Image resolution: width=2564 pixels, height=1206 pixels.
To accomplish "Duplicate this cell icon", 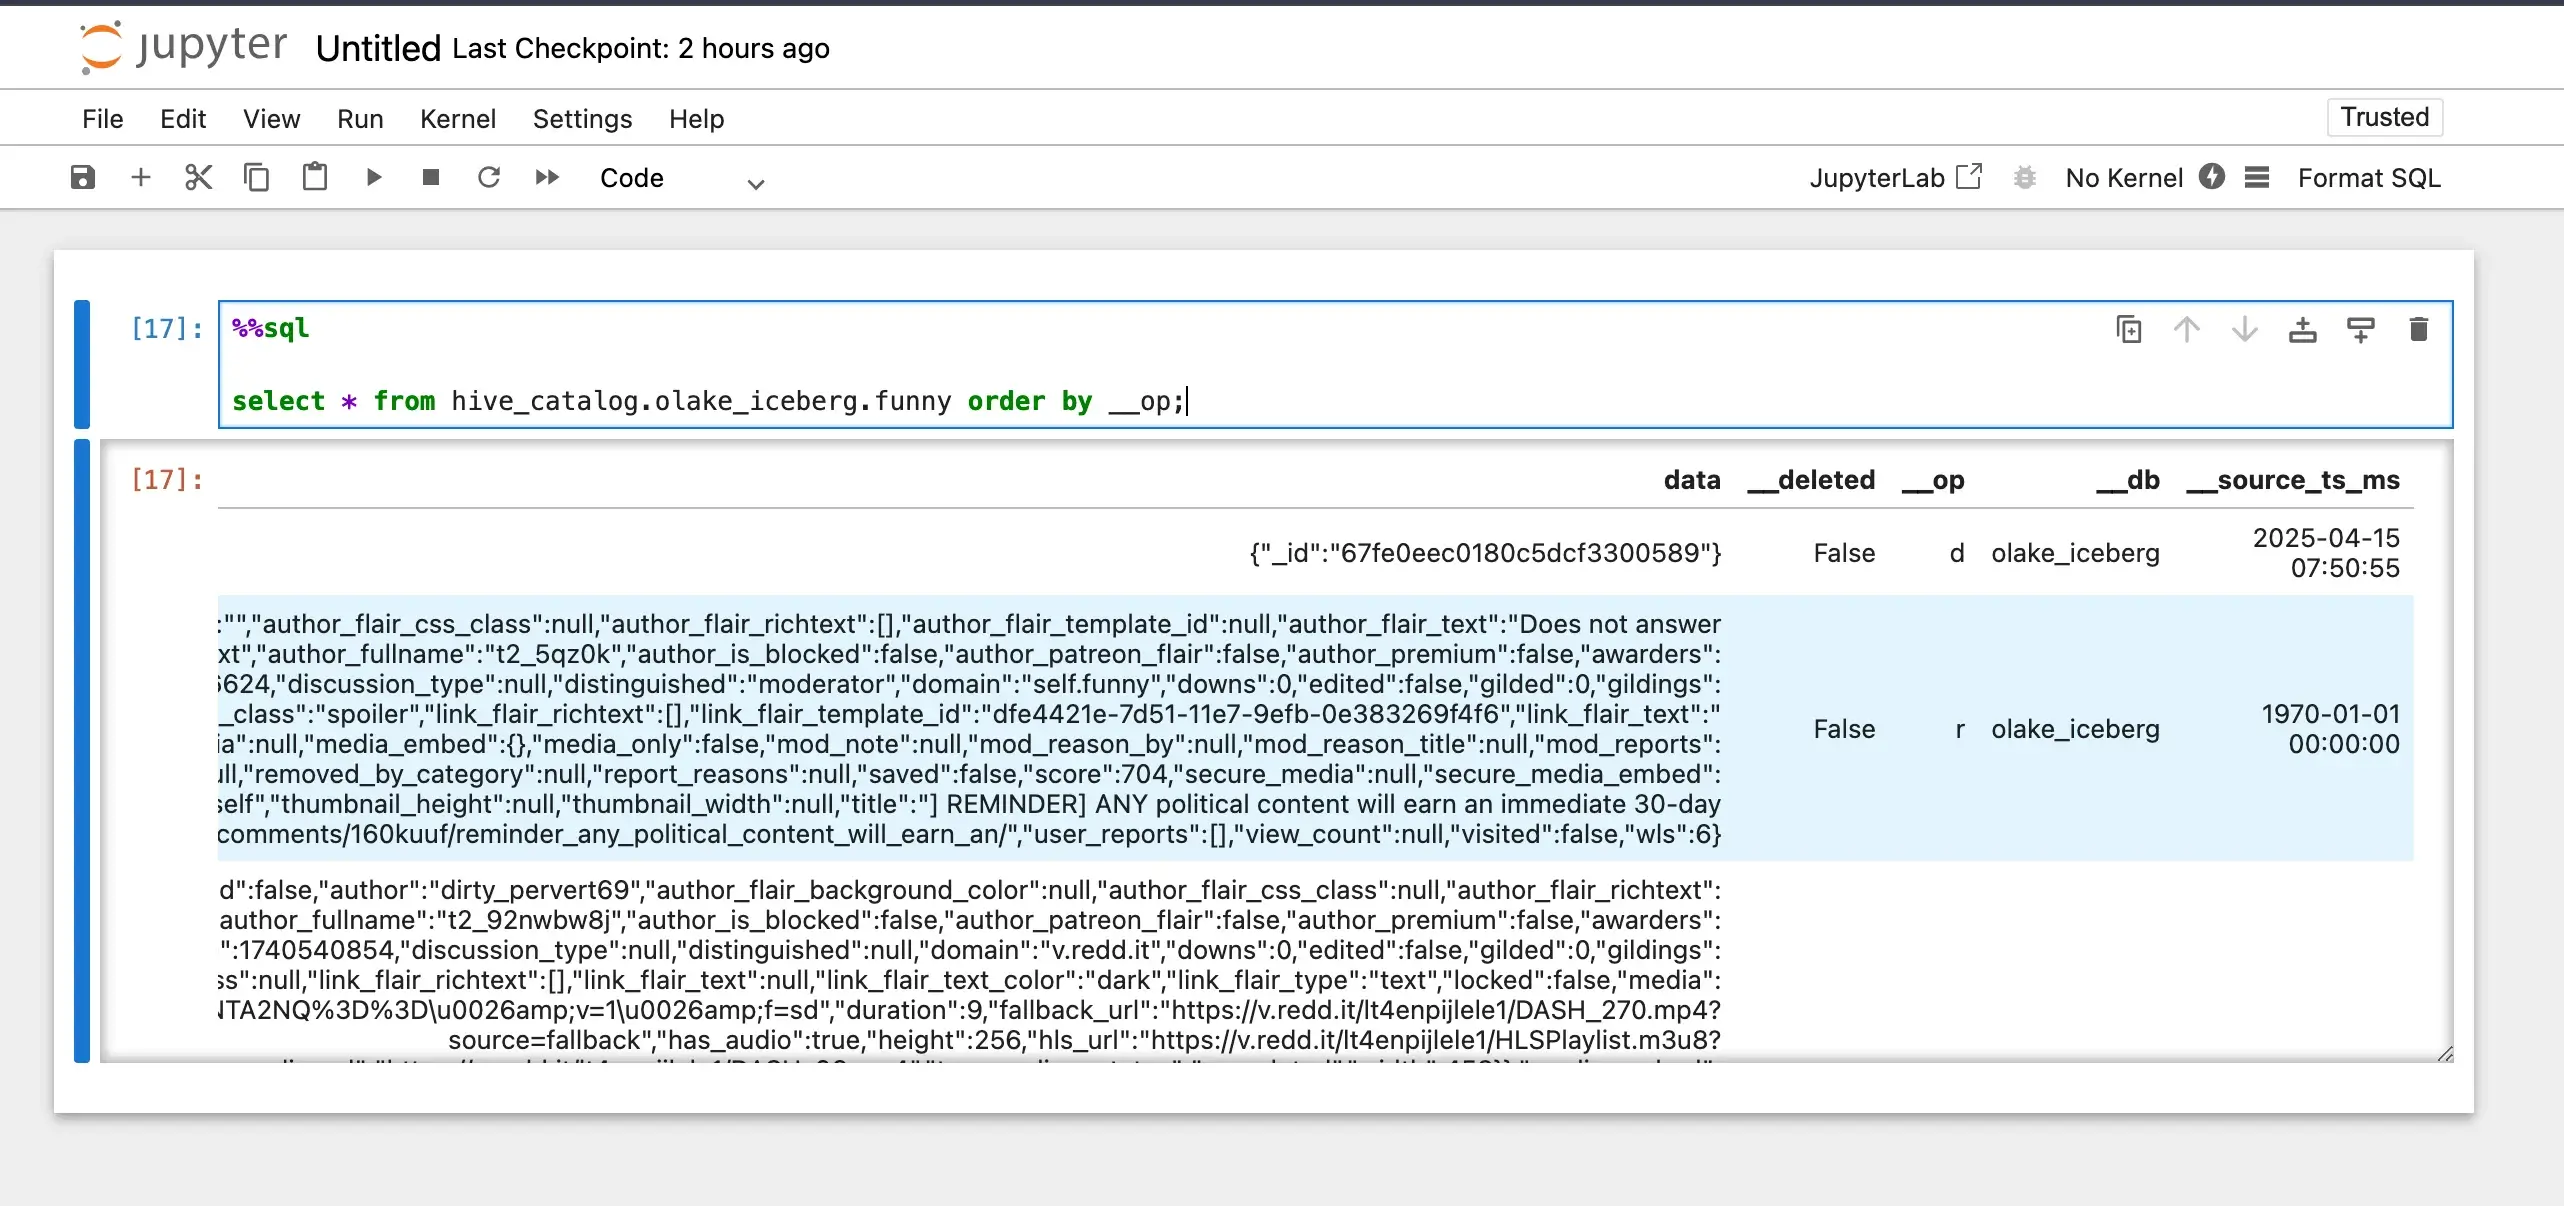I will coord(2129,329).
